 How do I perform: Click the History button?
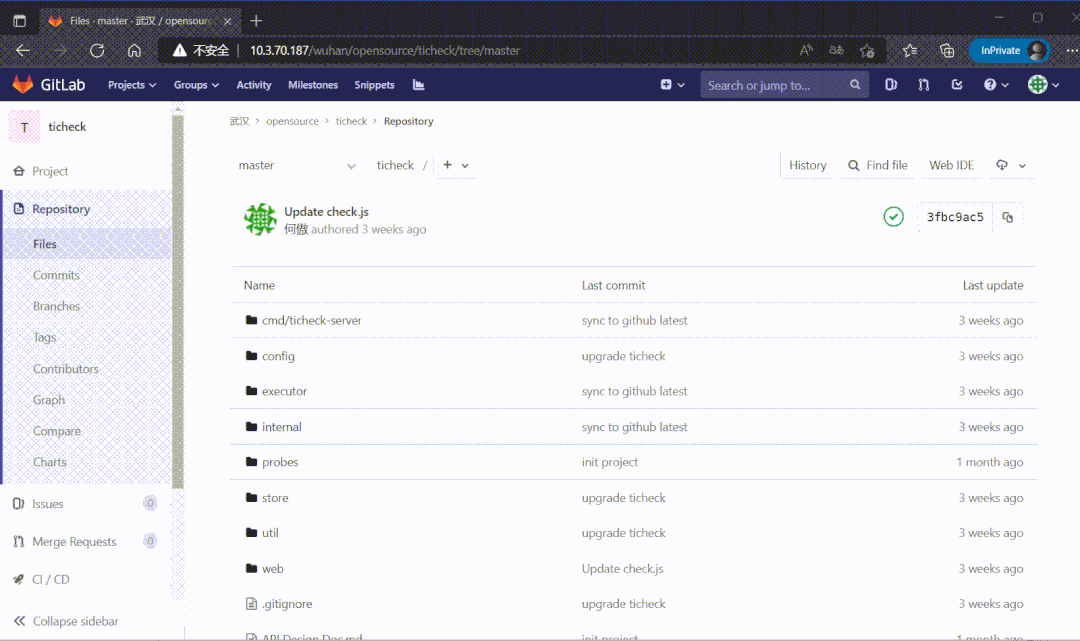click(807, 165)
